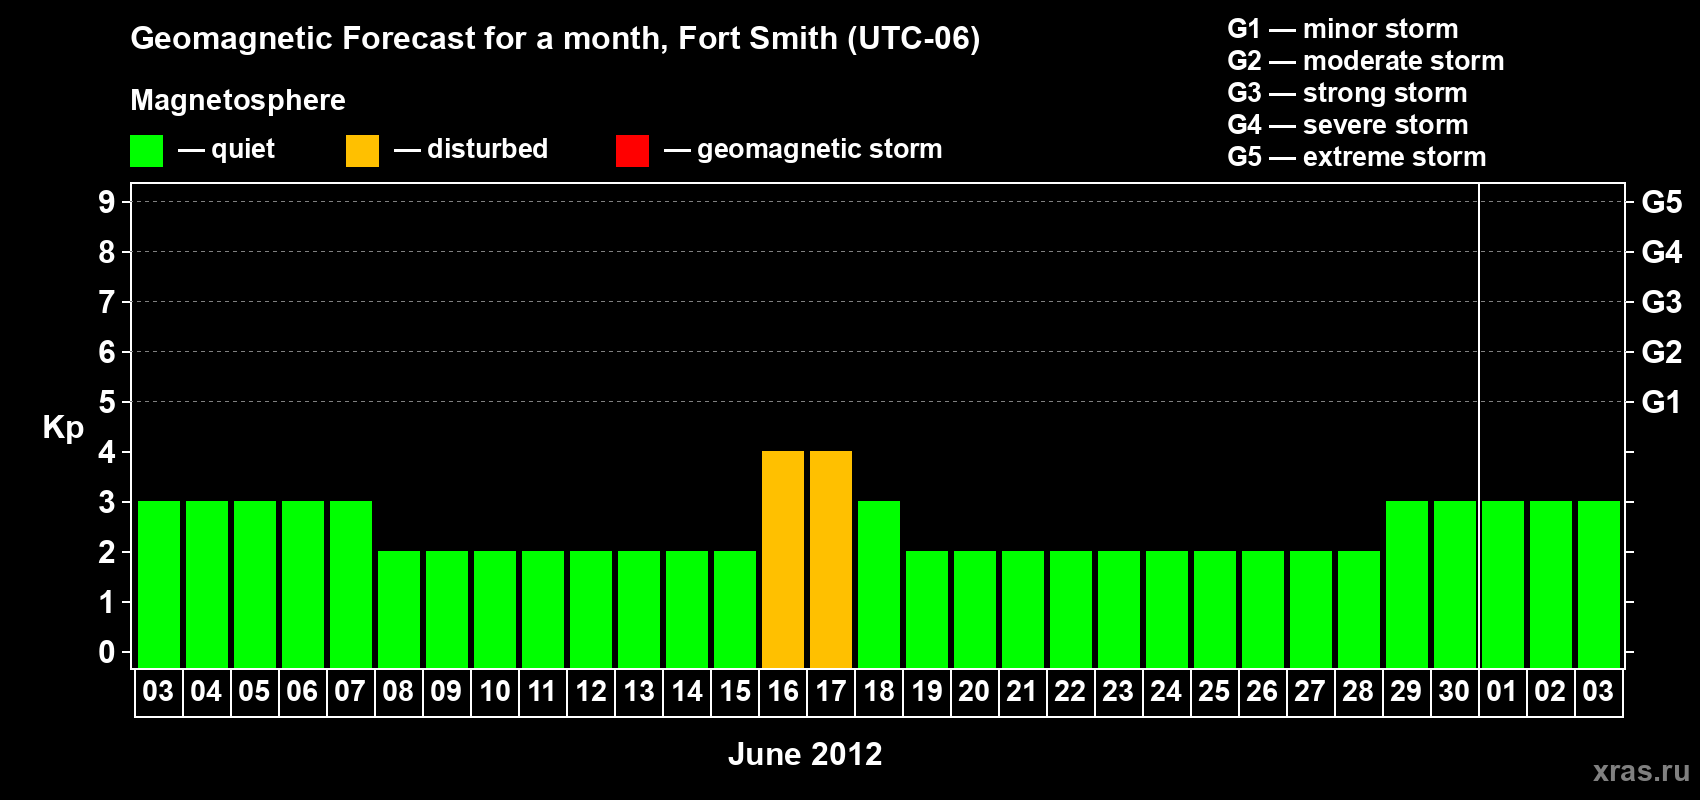Click the 'G1 — minor storm' legend line
1700x800 pixels.
point(1343,29)
